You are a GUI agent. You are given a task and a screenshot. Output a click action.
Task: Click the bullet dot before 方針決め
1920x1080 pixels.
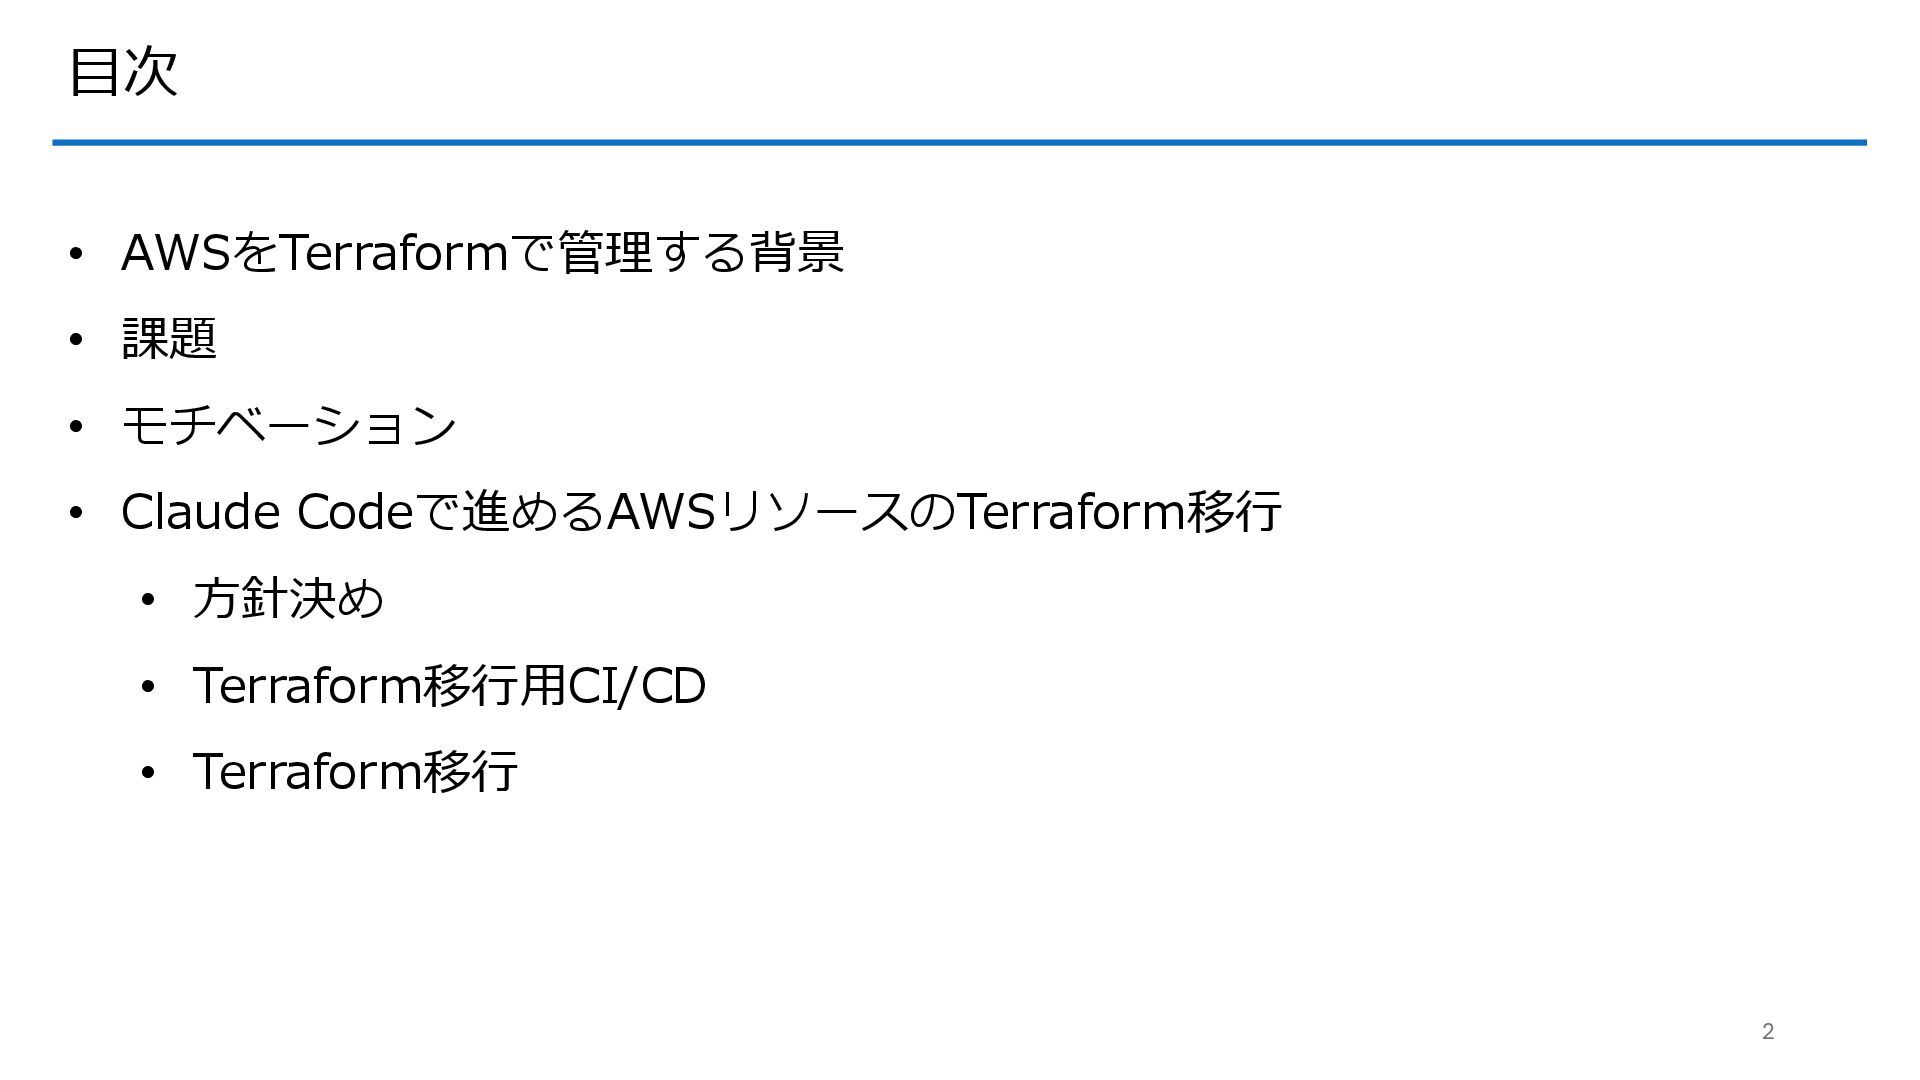coord(148,600)
